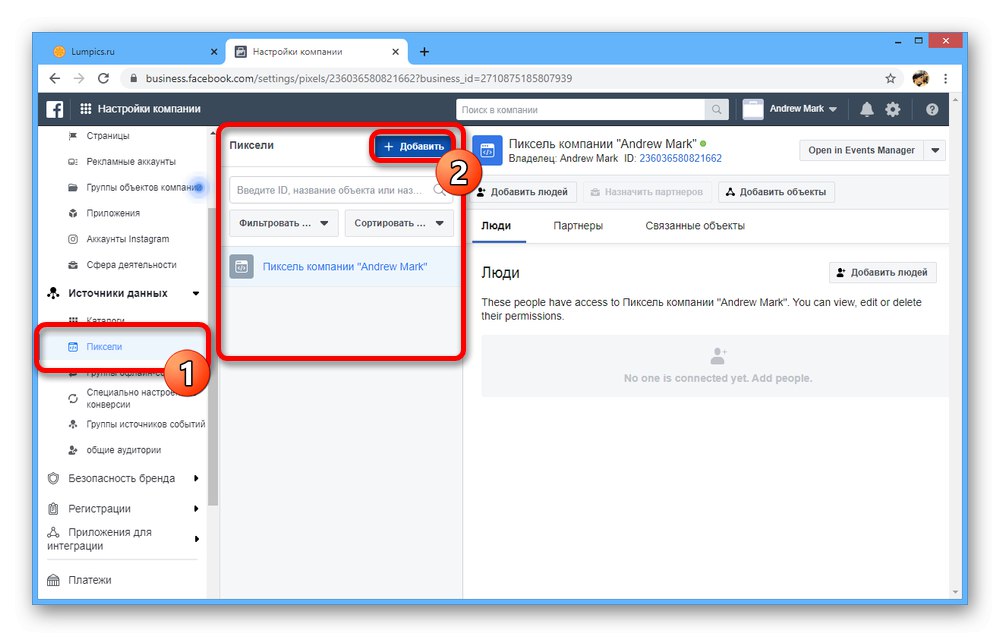Click Добавить людей in Люди section

point(883,272)
